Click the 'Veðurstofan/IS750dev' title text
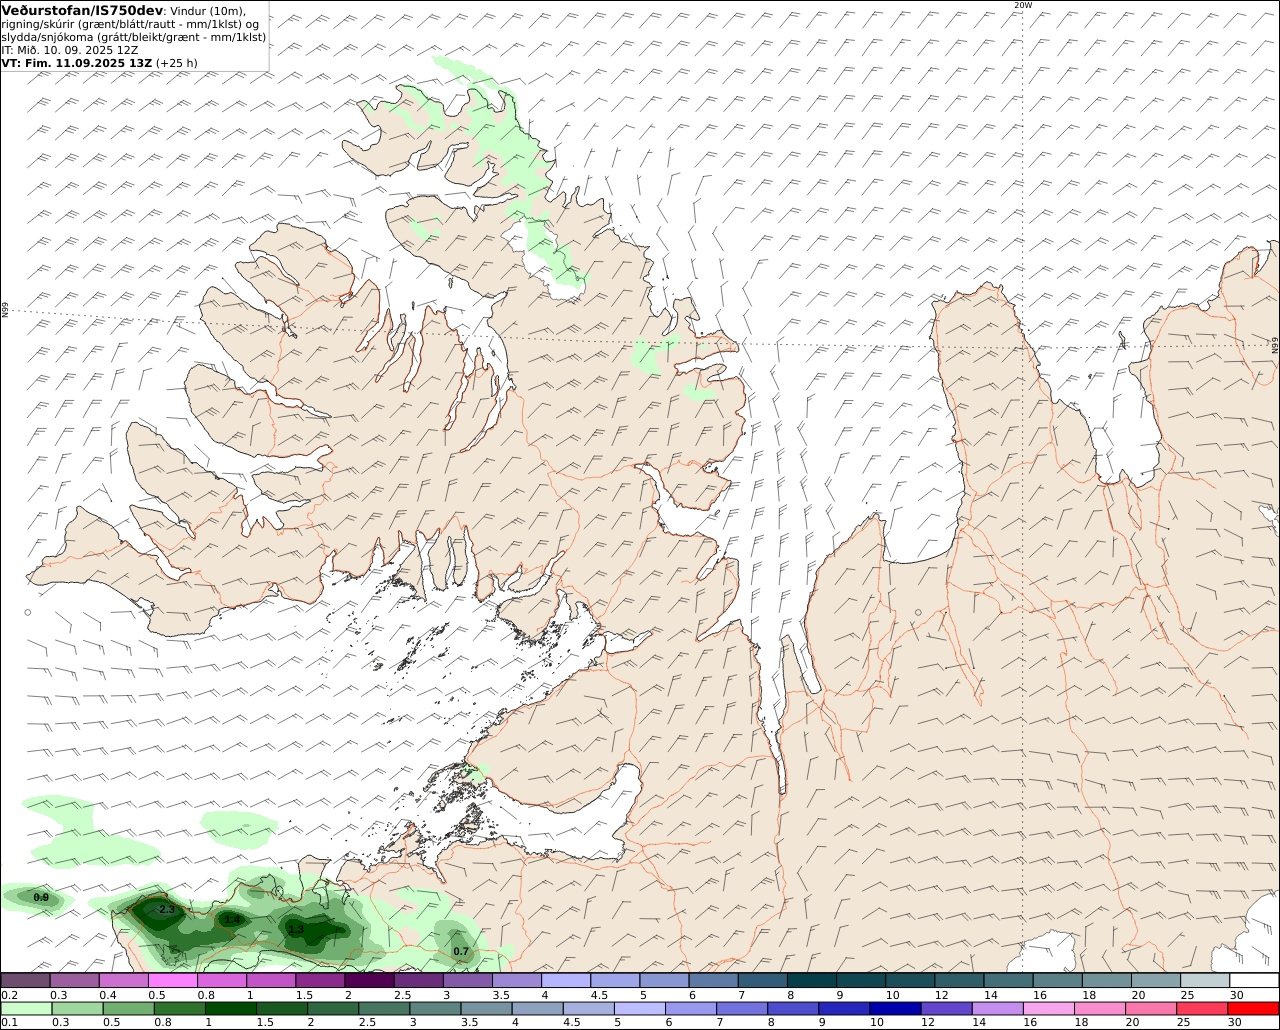1280x1030 pixels. (x=83, y=10)
